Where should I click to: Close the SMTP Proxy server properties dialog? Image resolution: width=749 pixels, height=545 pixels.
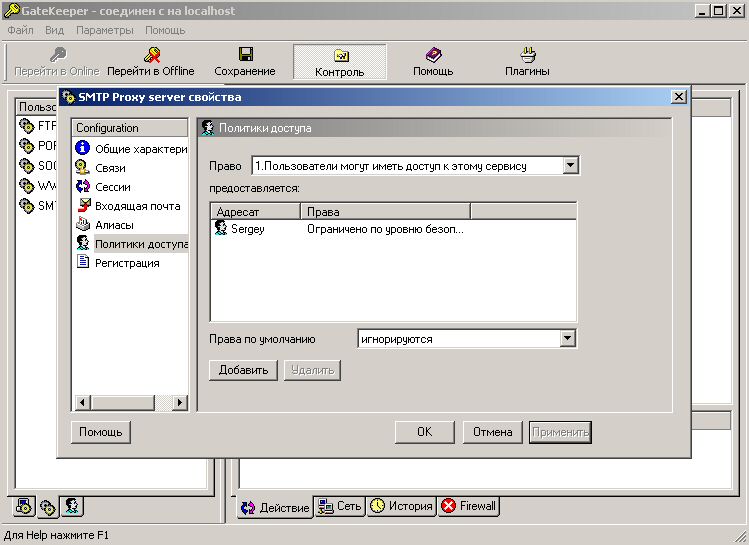(x=678, y=97)
